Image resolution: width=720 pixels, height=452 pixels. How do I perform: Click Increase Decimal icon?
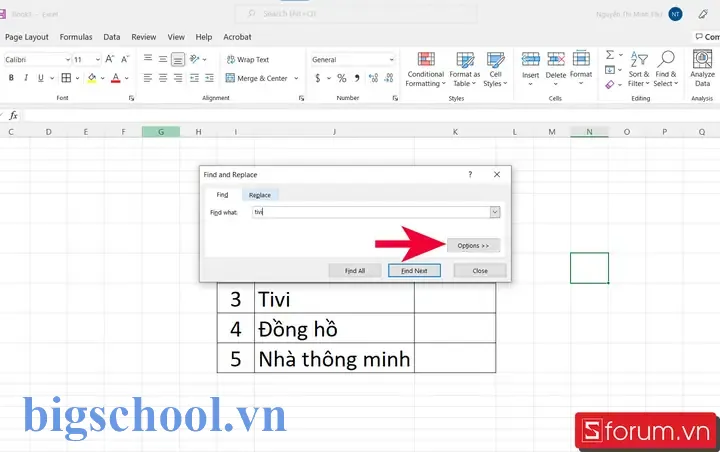373,78
